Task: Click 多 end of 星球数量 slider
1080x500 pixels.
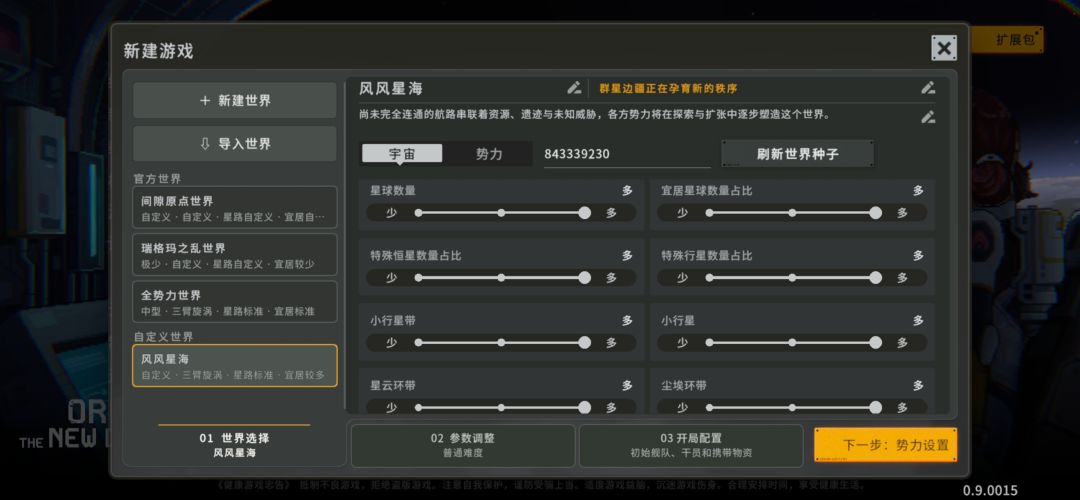Action: coord(611,213)
